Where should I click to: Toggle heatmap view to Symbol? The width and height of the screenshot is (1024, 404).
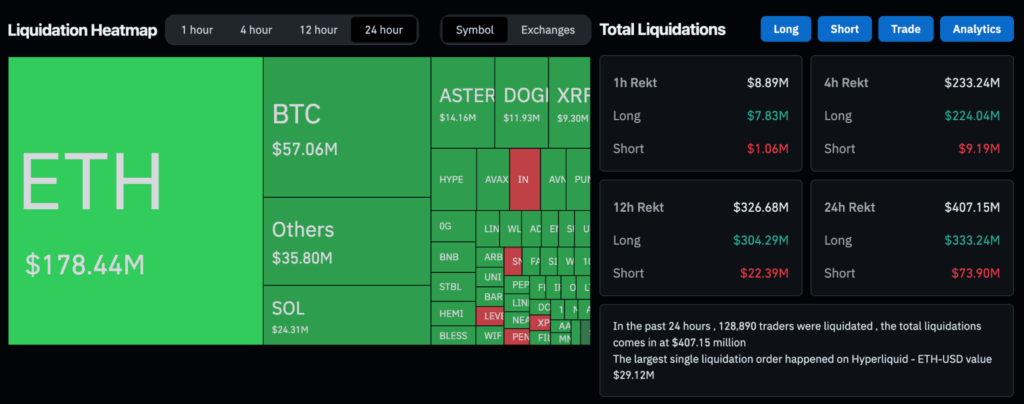(x=475, y=30)
